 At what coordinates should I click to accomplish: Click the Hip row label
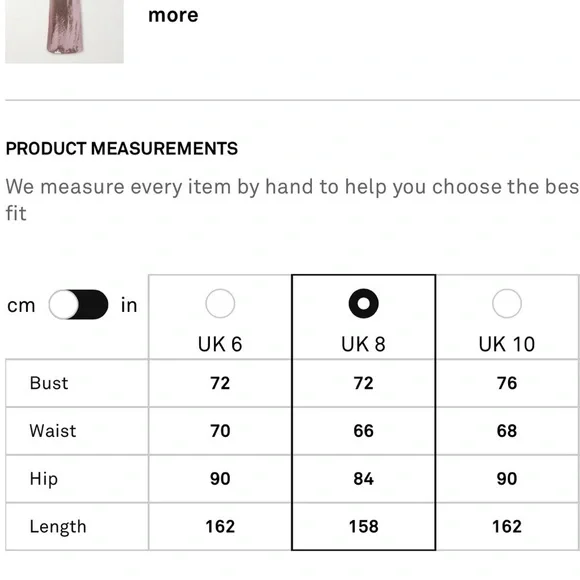click(44, 479)
